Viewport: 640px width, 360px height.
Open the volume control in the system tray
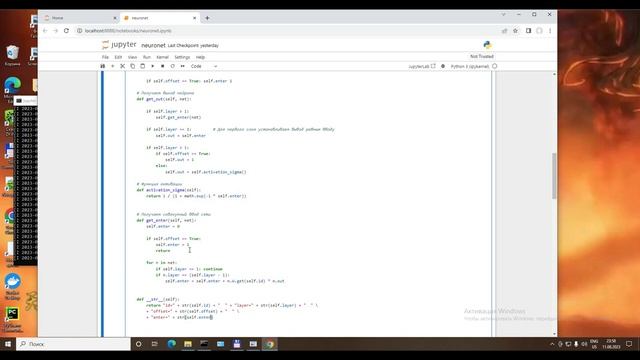coord(584,344)
